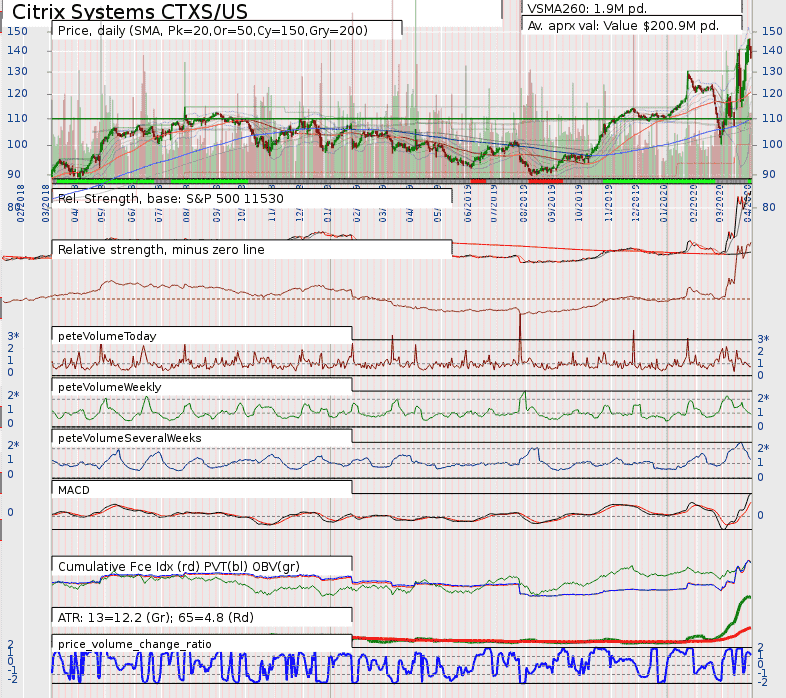Click the "08/2019" date axis label
Image resolution: width=786 pixels, height=698 pixels.
(x=524, y=203)
